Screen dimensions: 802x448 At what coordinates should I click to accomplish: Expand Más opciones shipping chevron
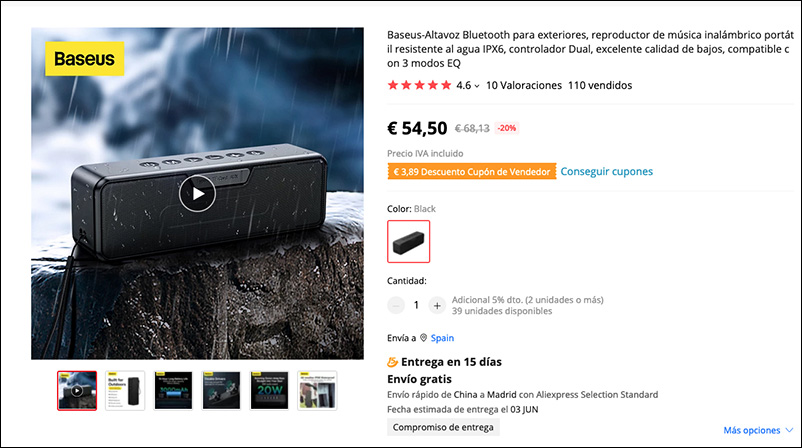click(789, 430)
